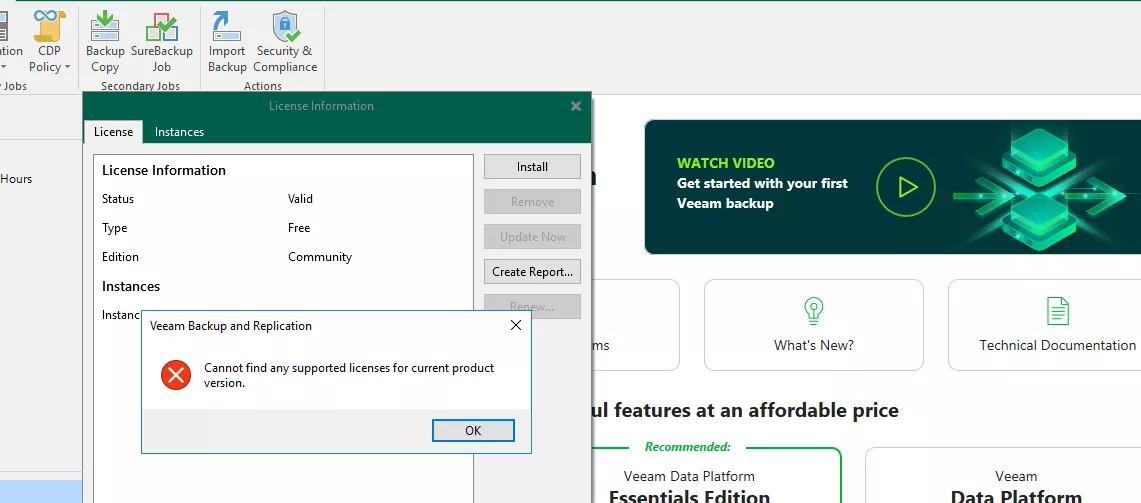Click the What's New lightbulb icon
The height and width of the screenshot is (503, 1141).
[813, 311]
